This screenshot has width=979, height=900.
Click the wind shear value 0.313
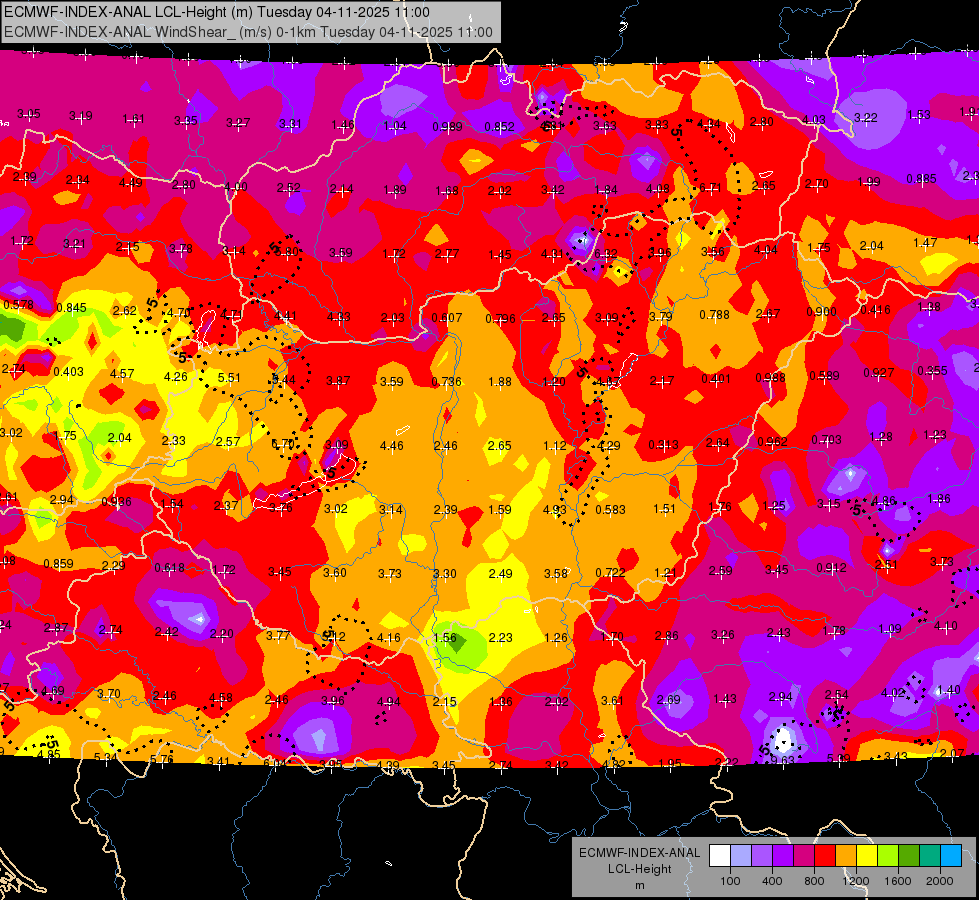663,445
